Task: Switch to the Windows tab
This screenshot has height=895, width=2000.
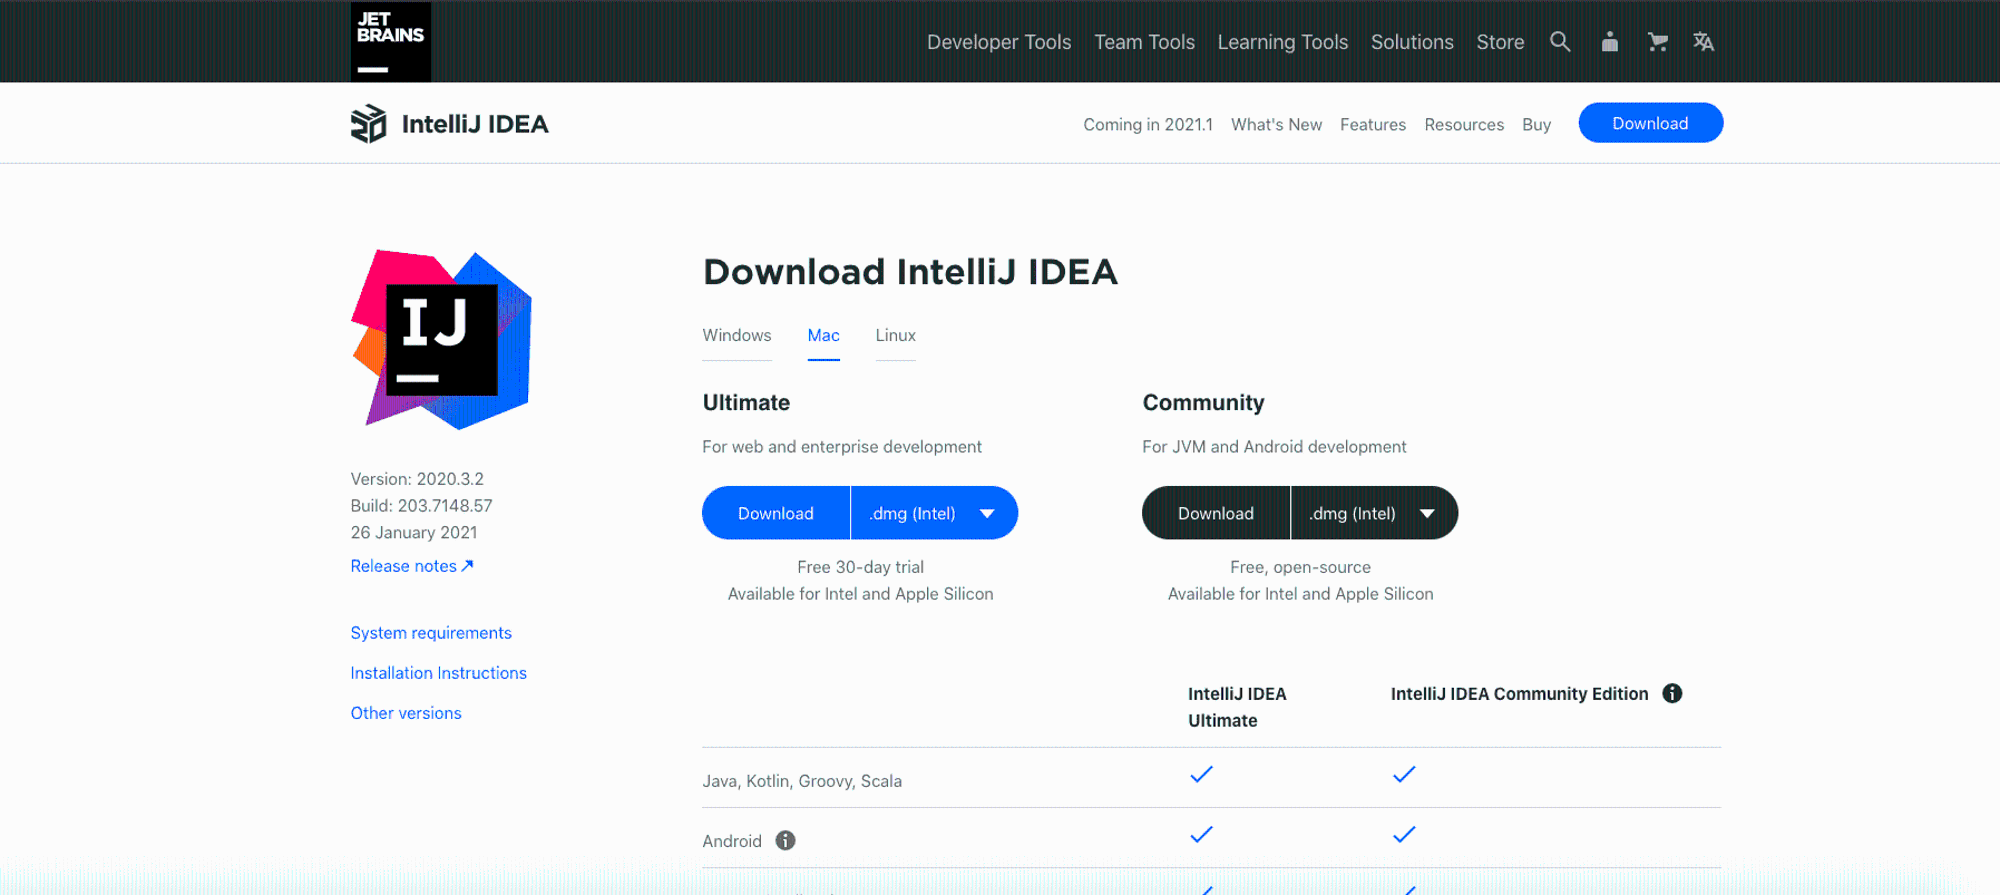Action: [x=737, y=336]
